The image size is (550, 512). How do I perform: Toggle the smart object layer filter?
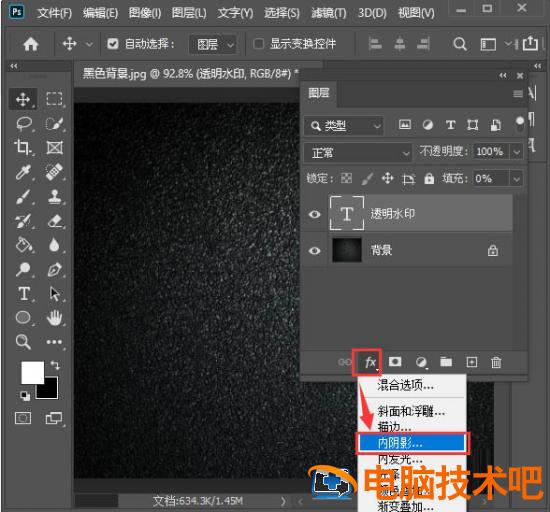coord(495,125)
